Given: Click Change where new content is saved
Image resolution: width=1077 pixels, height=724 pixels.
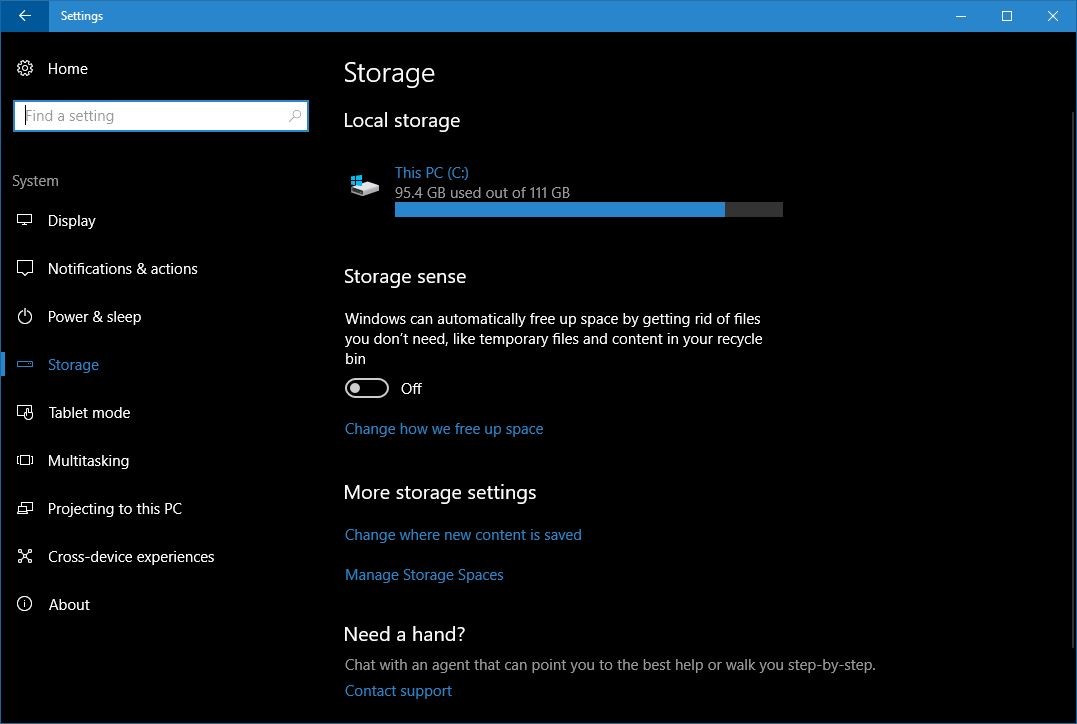Looking at the screenshot, I should (463, 534).
